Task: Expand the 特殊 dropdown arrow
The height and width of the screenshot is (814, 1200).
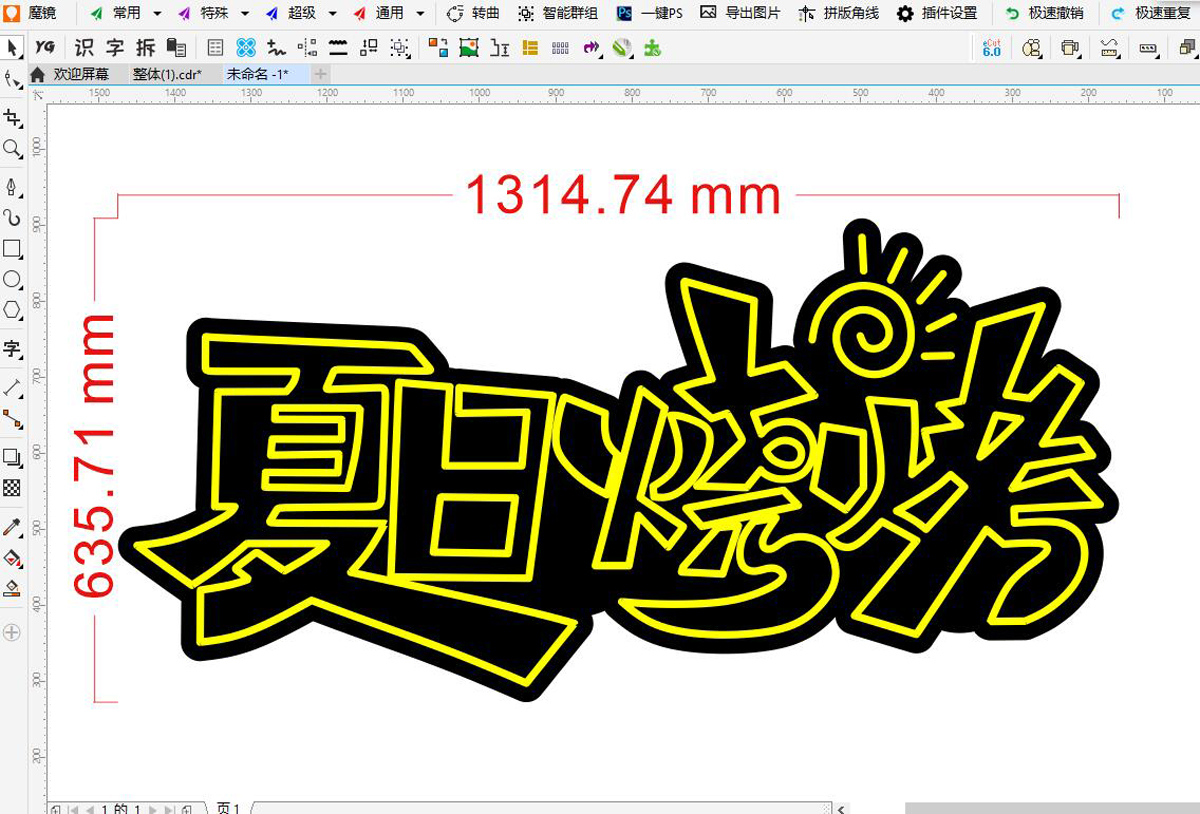Action: 245,14
